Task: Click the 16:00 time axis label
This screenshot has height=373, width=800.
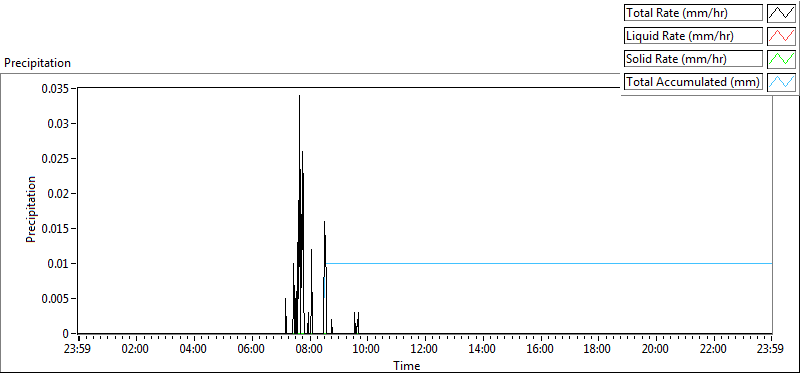Action: pyautogui.click(x=540, y=350)
